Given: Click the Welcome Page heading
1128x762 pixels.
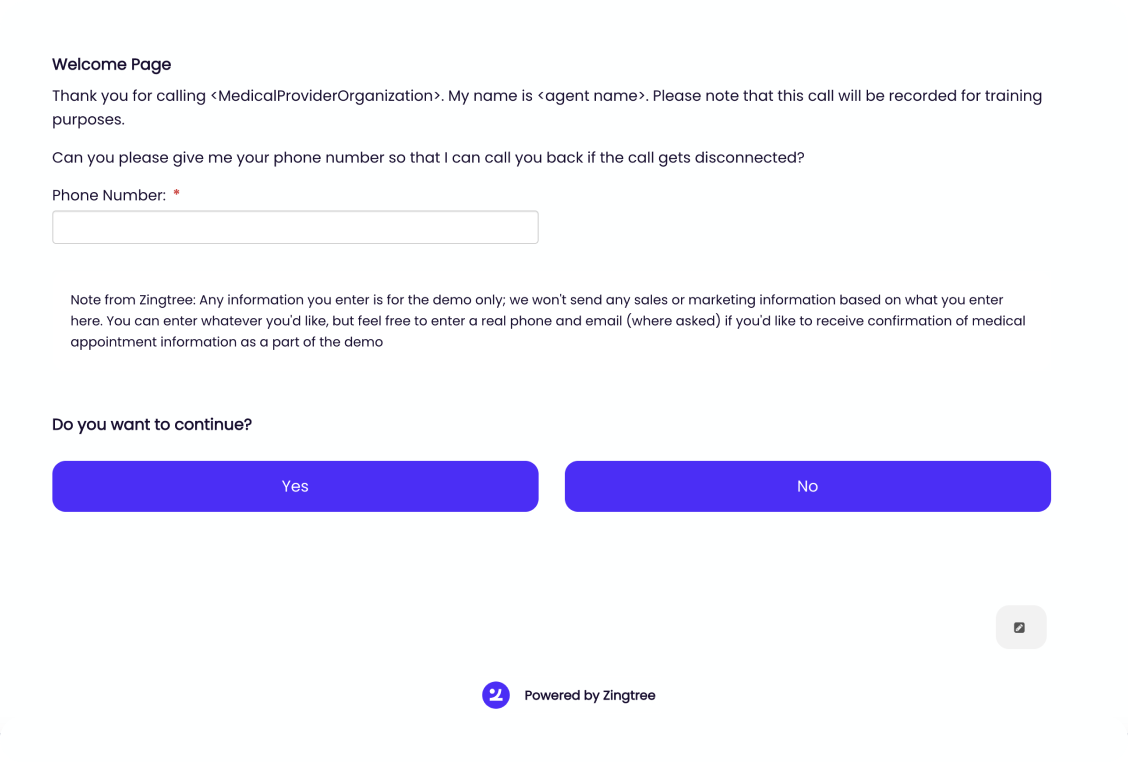Looking at the screenshot, I should (x=111, y=64).
